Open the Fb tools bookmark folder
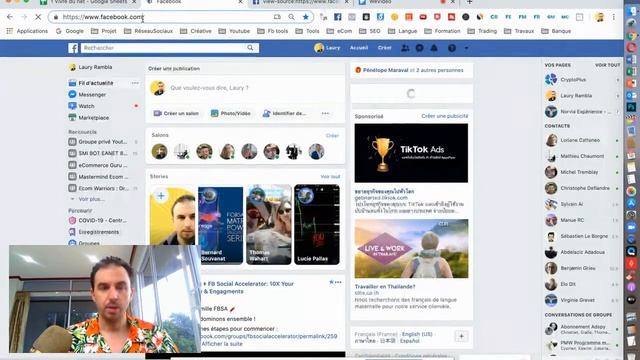The image size is (640, 360). [273, 31]
